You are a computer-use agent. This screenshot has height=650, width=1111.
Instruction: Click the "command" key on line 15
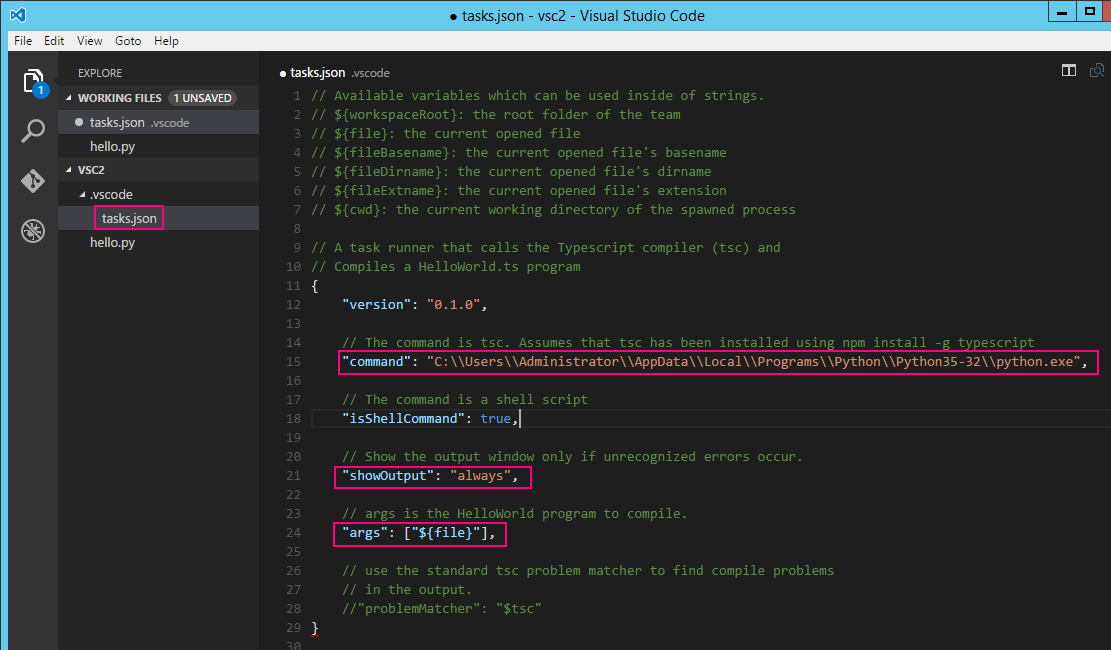377,362
